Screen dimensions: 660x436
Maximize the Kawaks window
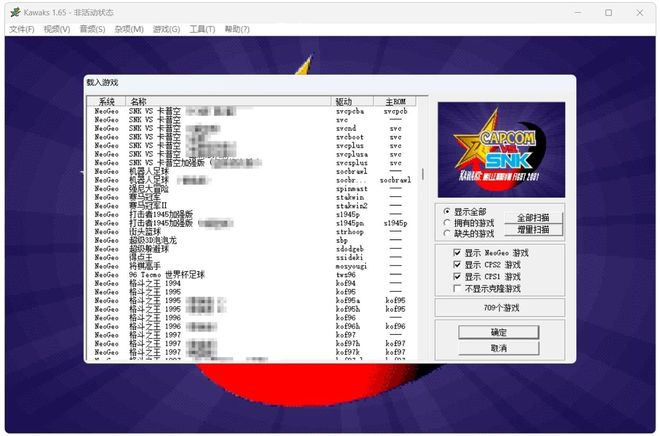point(608,13)
